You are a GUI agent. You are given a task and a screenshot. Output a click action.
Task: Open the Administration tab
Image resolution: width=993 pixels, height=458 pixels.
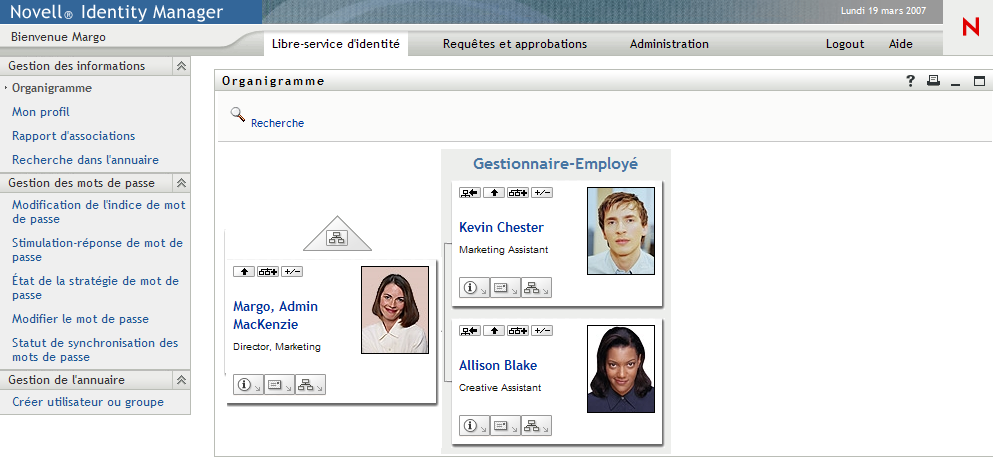pos(669,44)
